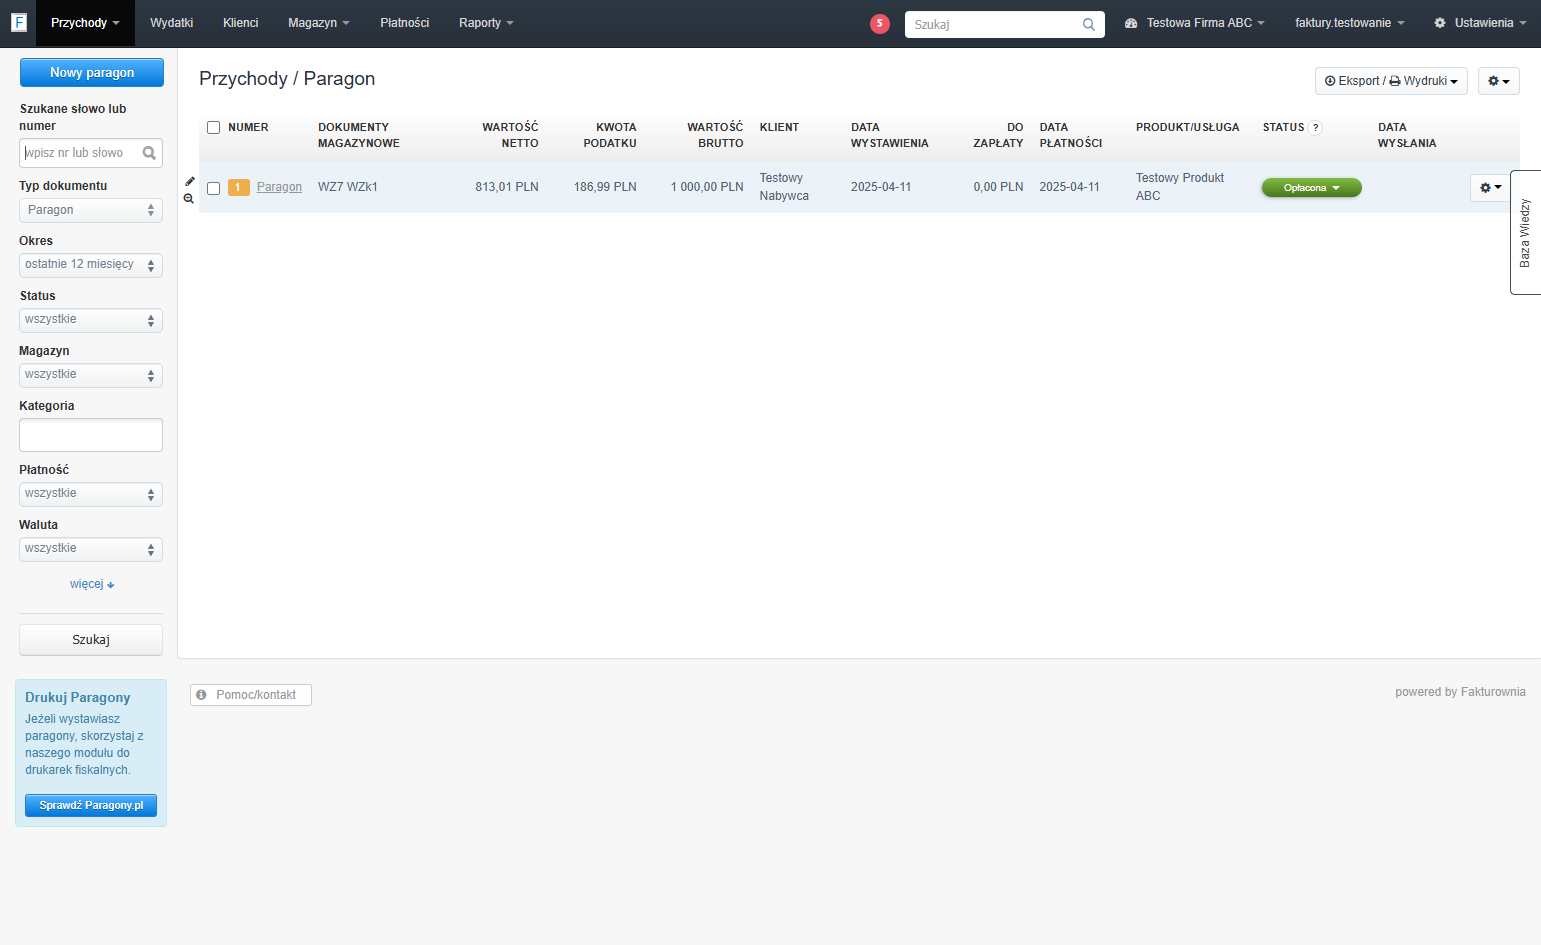Open the Status filter dropdown

click(x=91, y=320)
